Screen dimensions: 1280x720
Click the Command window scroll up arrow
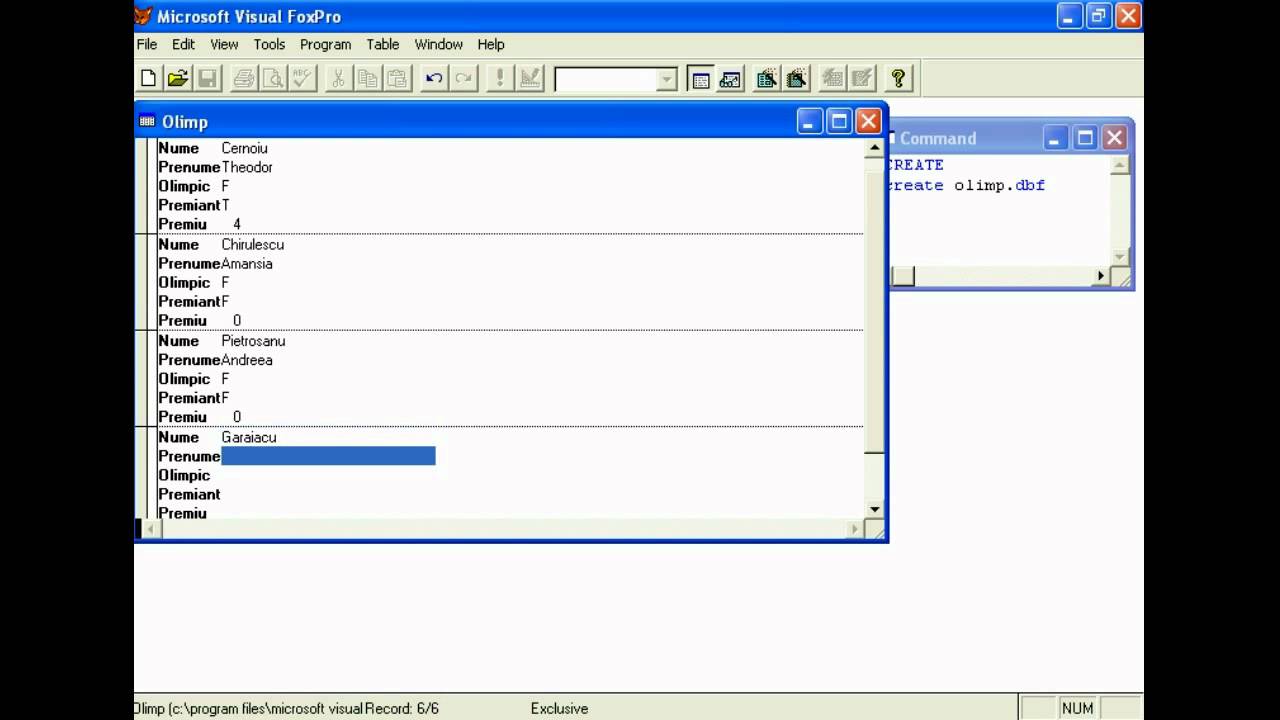point(1120,166)
